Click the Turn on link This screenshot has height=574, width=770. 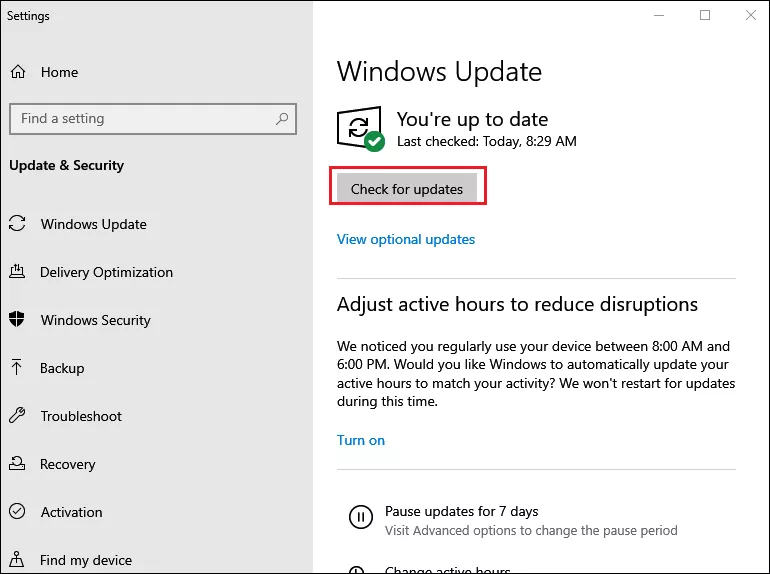(361, 440)
